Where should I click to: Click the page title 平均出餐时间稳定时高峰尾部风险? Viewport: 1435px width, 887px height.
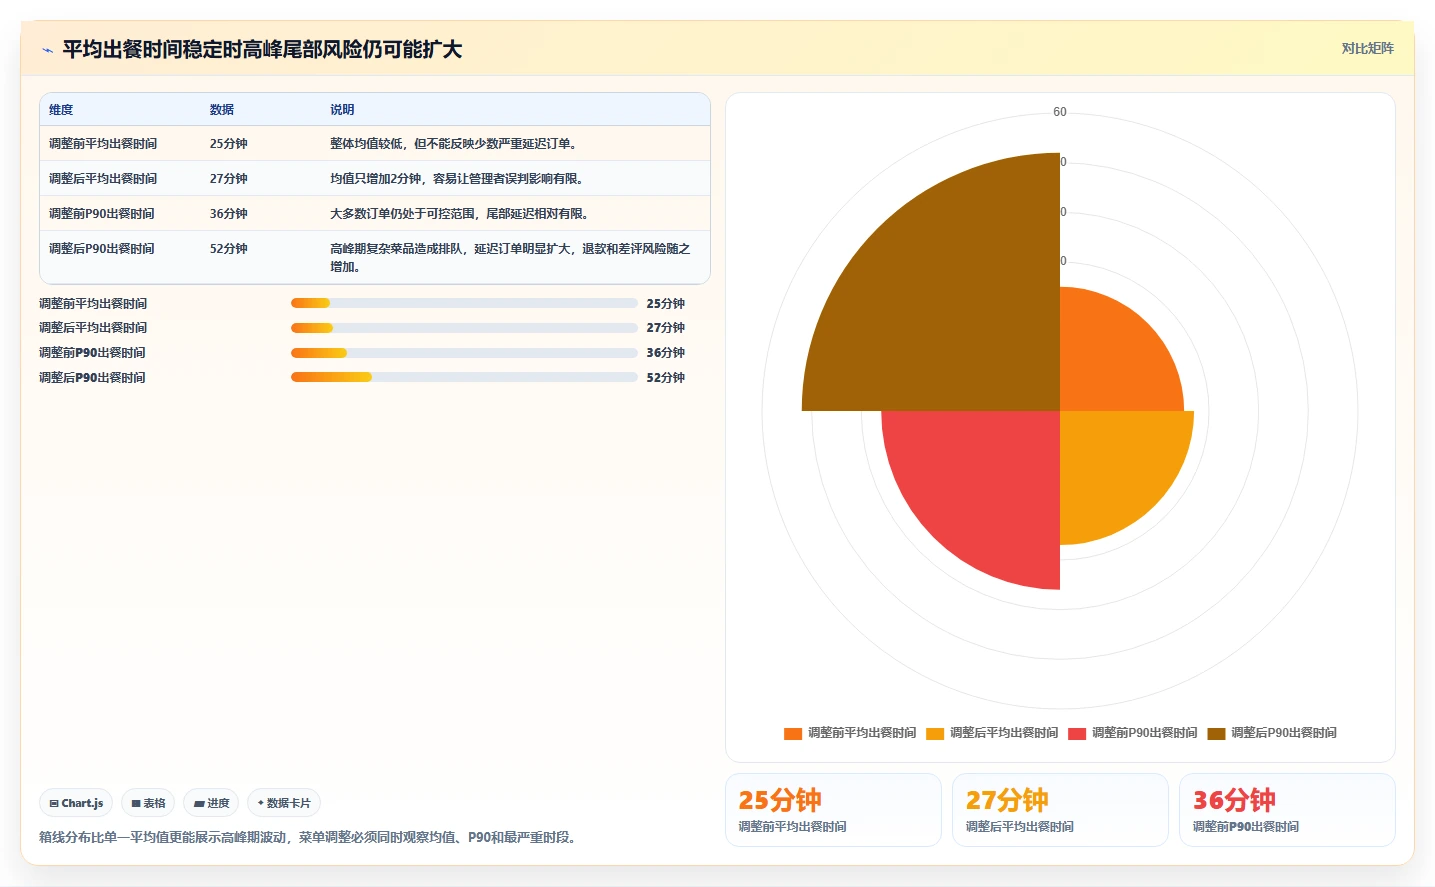coord(263,49)
